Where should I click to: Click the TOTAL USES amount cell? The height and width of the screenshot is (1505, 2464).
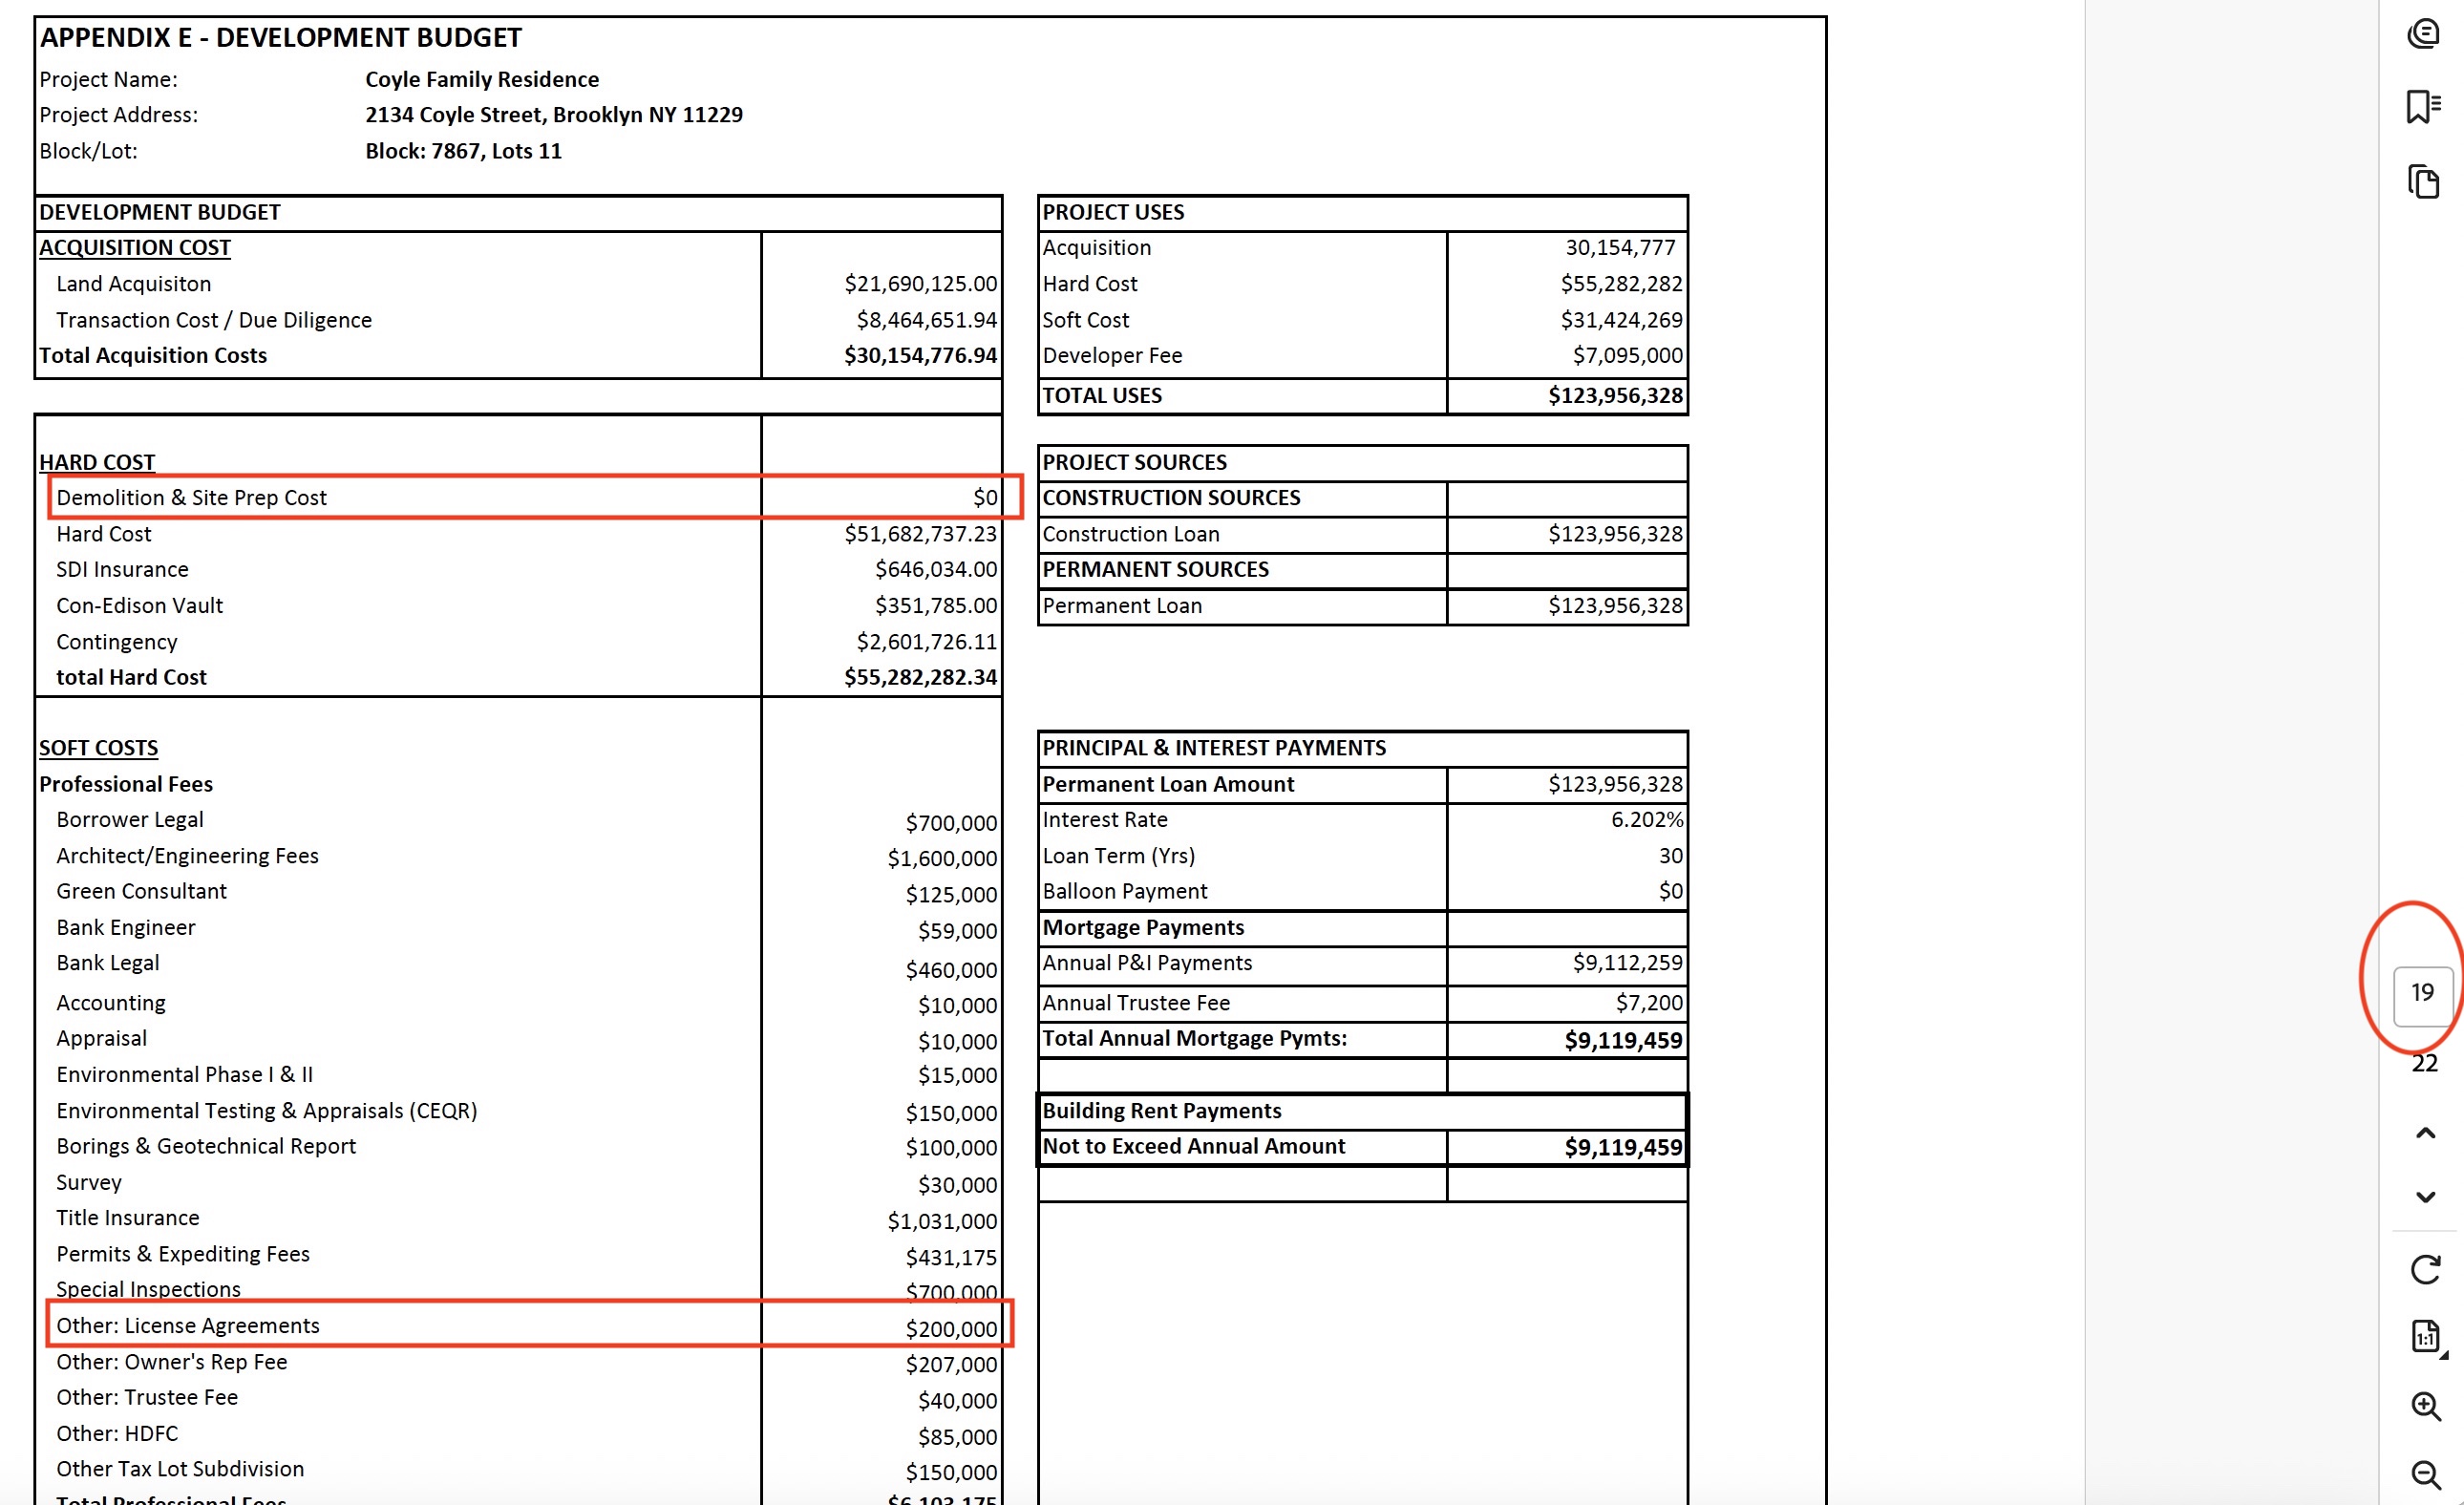coord(1614,396)
